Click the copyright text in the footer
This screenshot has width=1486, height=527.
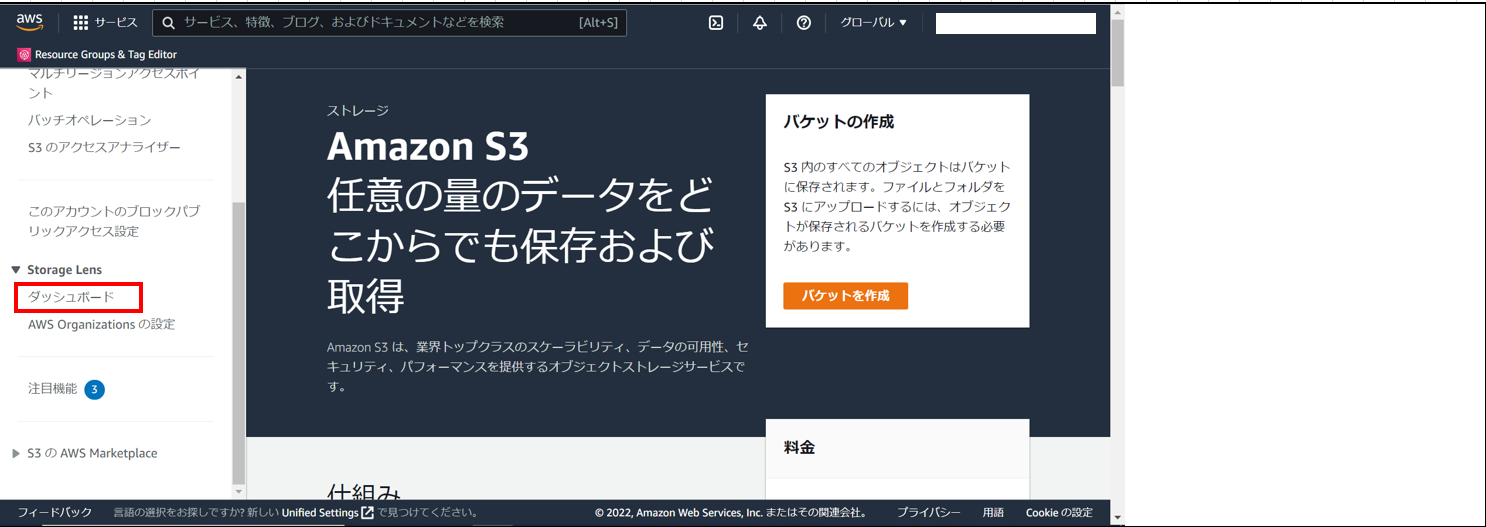point(730,513)
